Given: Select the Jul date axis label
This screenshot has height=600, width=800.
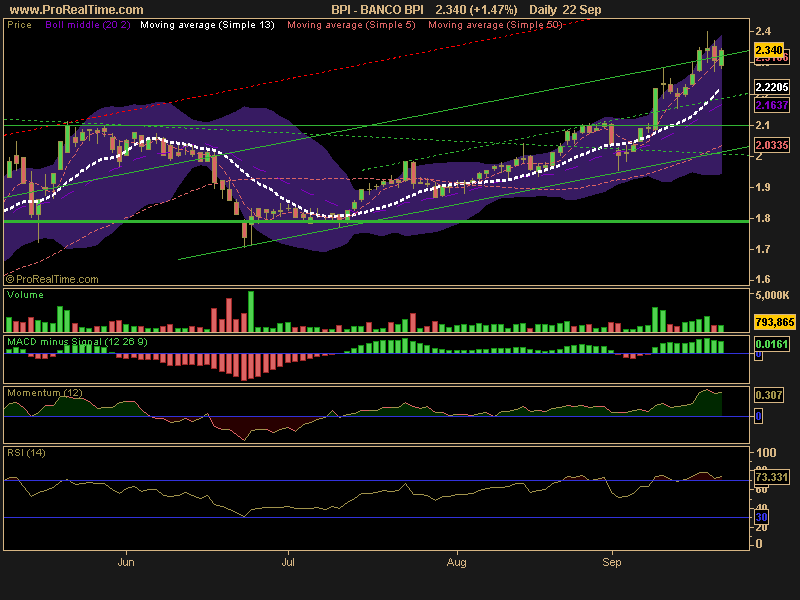Looking at the screenshot, I should tap(288, 562).
